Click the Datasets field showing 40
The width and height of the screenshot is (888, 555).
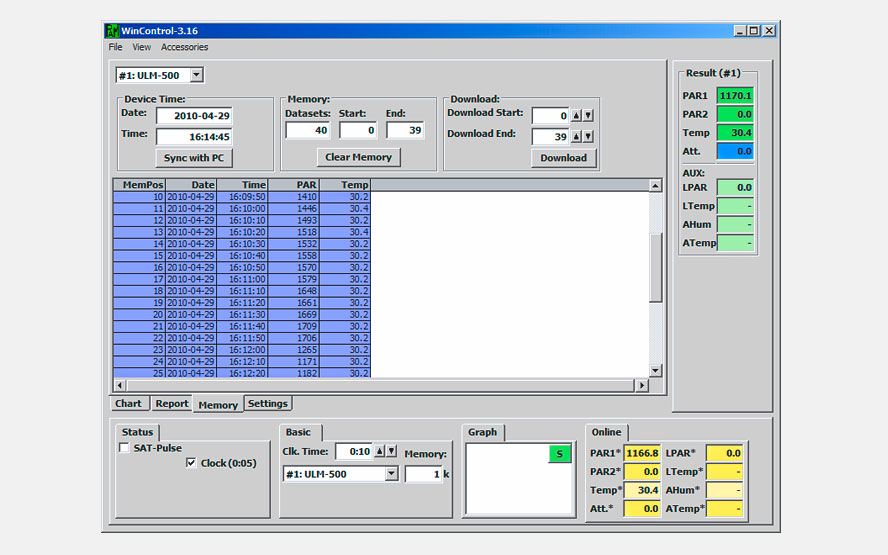[308, 130]
